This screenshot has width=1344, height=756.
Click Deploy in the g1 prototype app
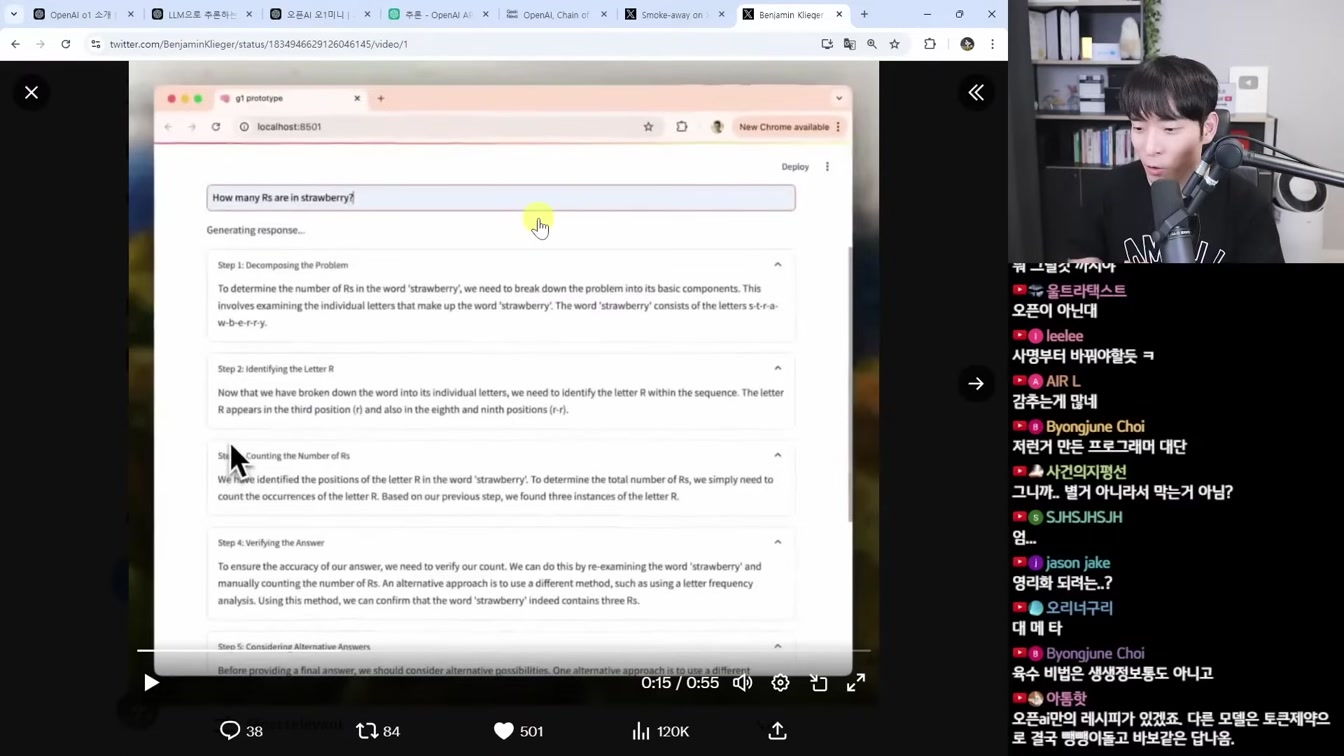[795, 167]
